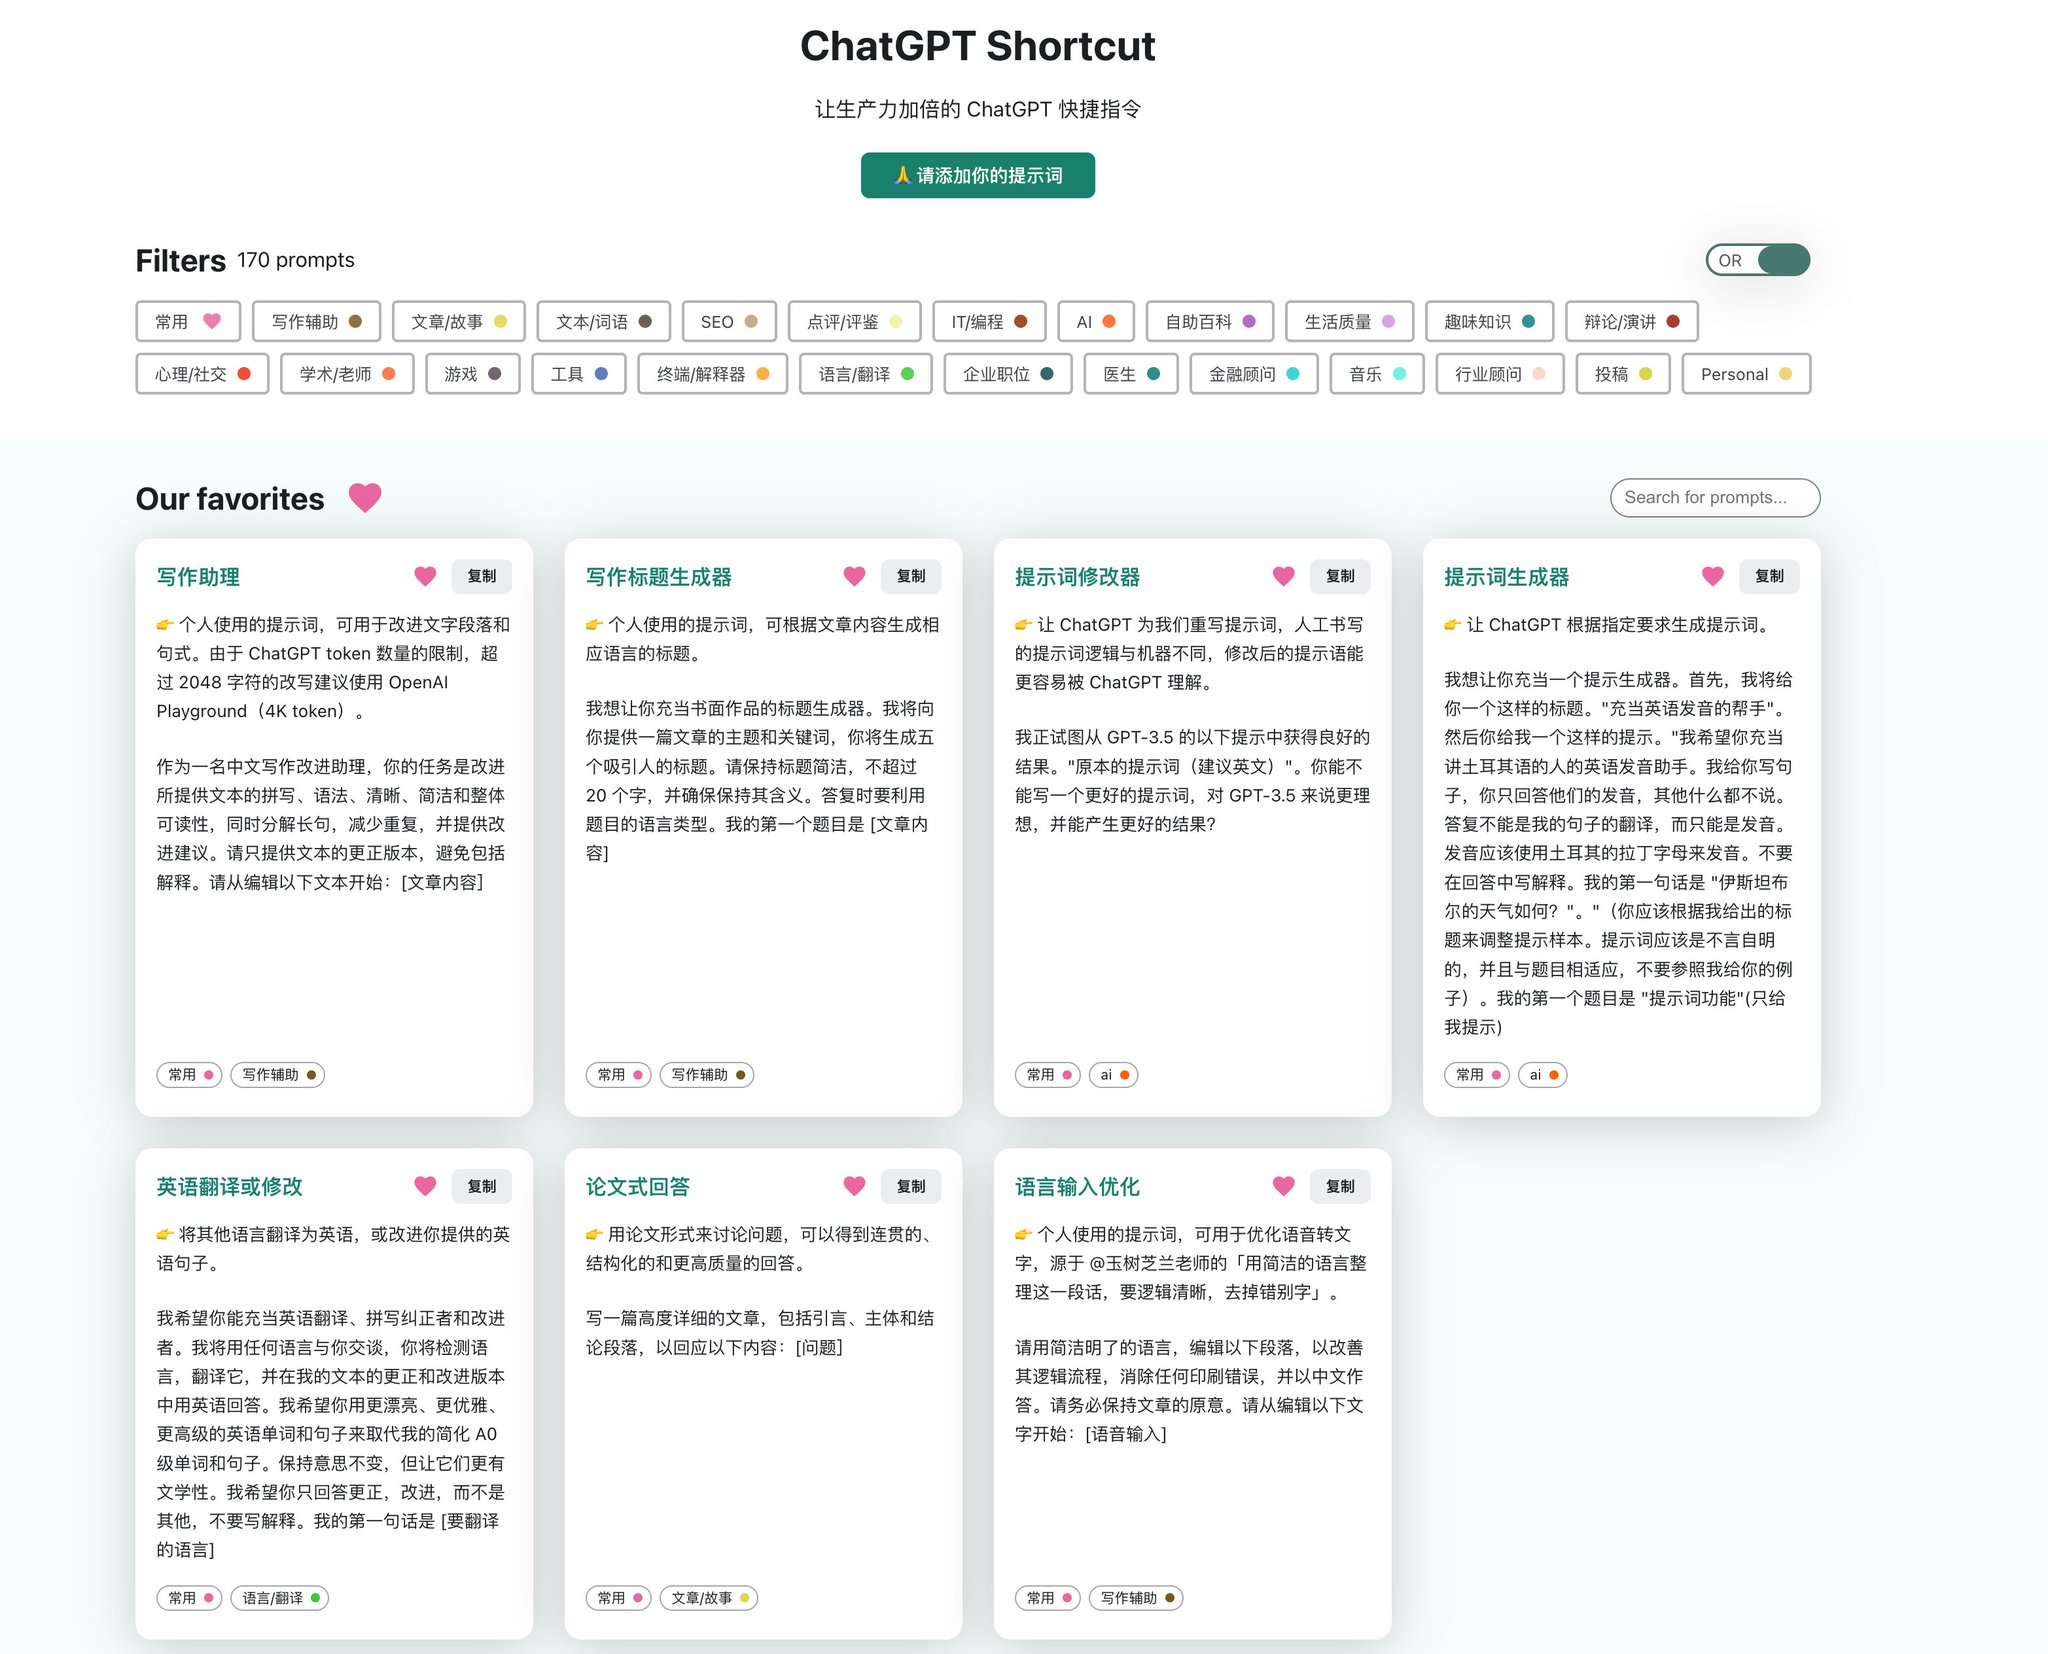The width and height of the screenshot is (2048, 1654).
Task: Click the heart beside the Our favorites heading
Action: [x=365, y=498]
